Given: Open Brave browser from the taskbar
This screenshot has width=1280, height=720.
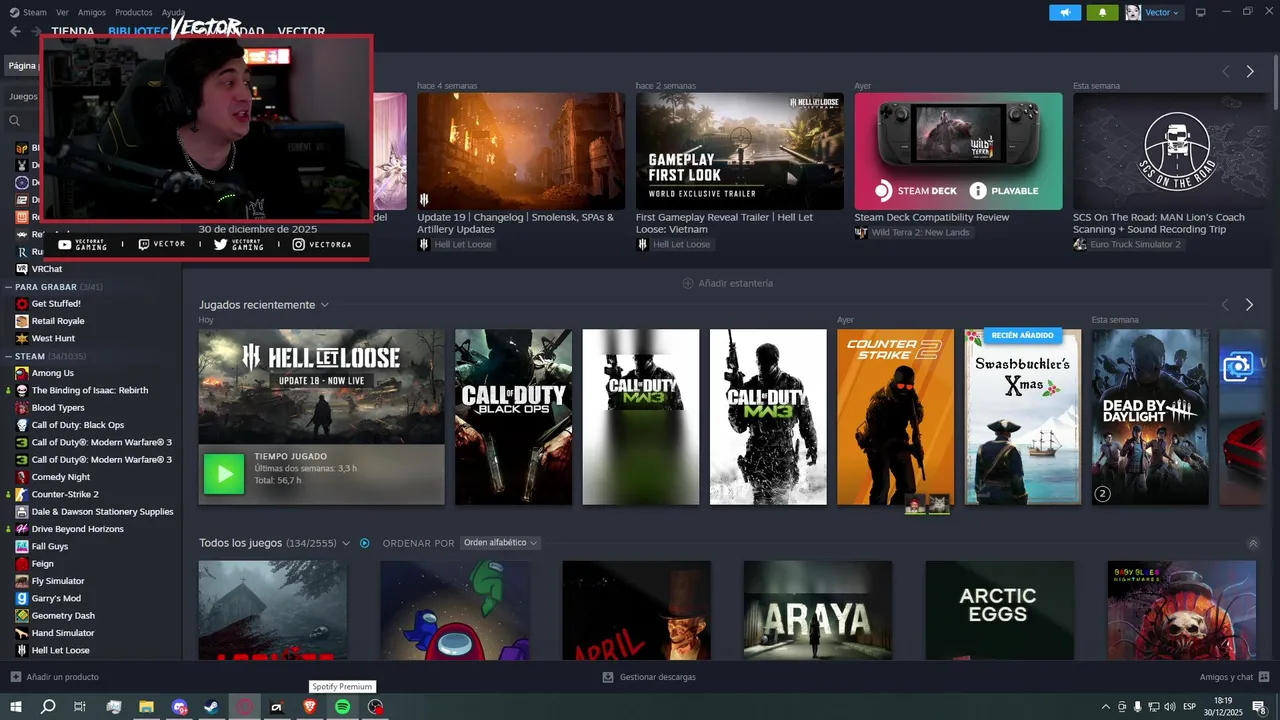Looking at the screenshot, I should [x=310, y=707].
